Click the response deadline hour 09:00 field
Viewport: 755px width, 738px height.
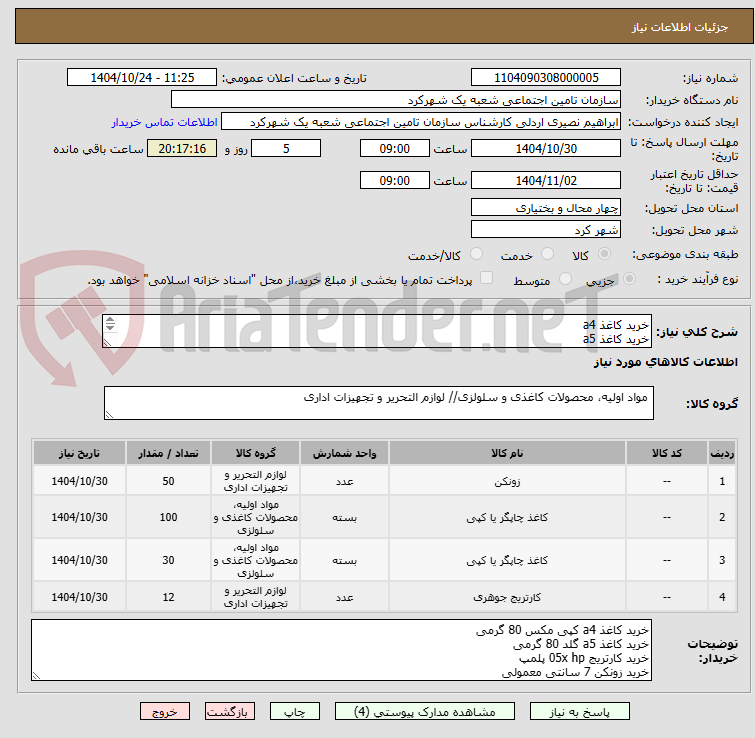tap(394, 148)
